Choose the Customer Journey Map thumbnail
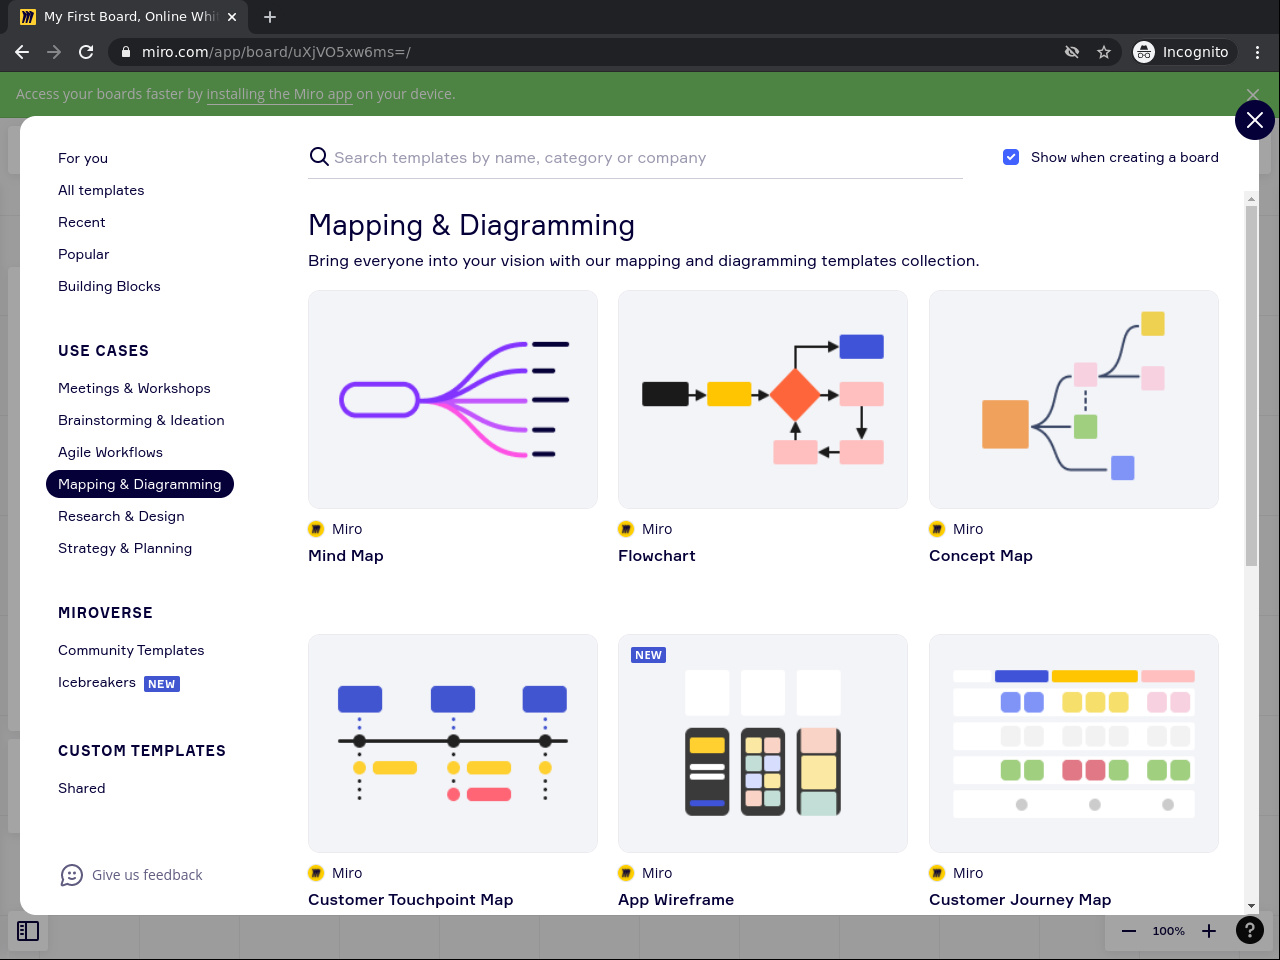 pyautogui.click(x=1074, y=743)
